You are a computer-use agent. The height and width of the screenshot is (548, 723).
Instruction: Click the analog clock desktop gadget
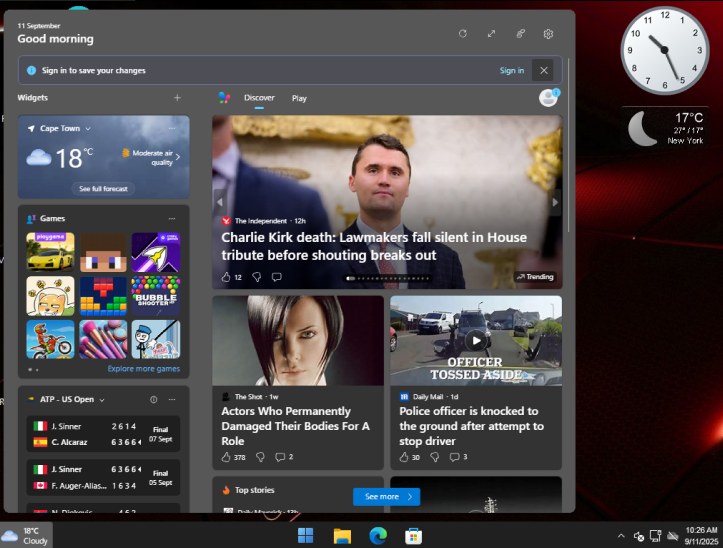(x=664, y=50)
